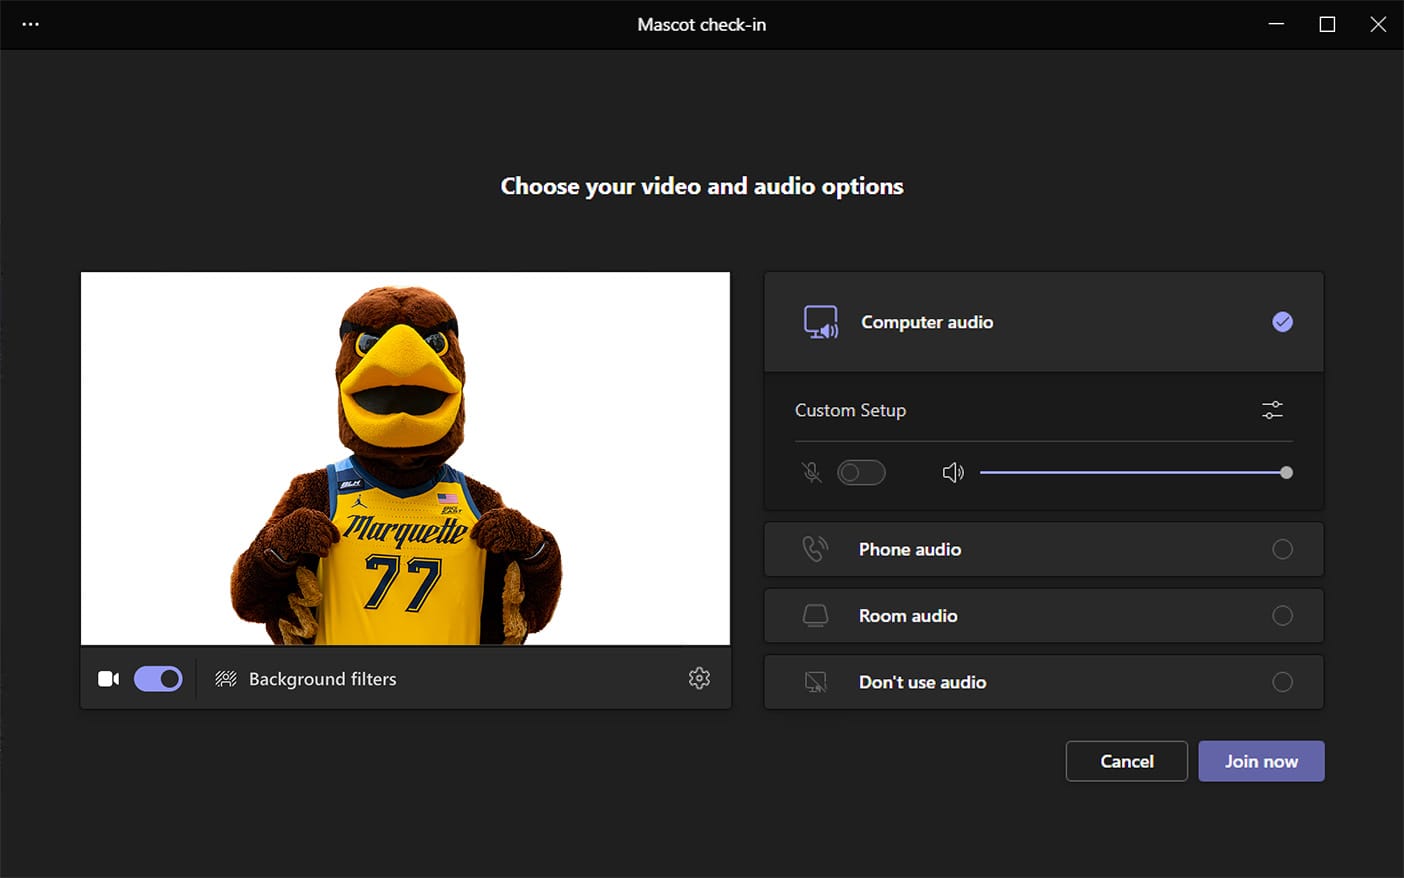
Task: Click the Computer audio monitor icon
Action: coord(821,322)
